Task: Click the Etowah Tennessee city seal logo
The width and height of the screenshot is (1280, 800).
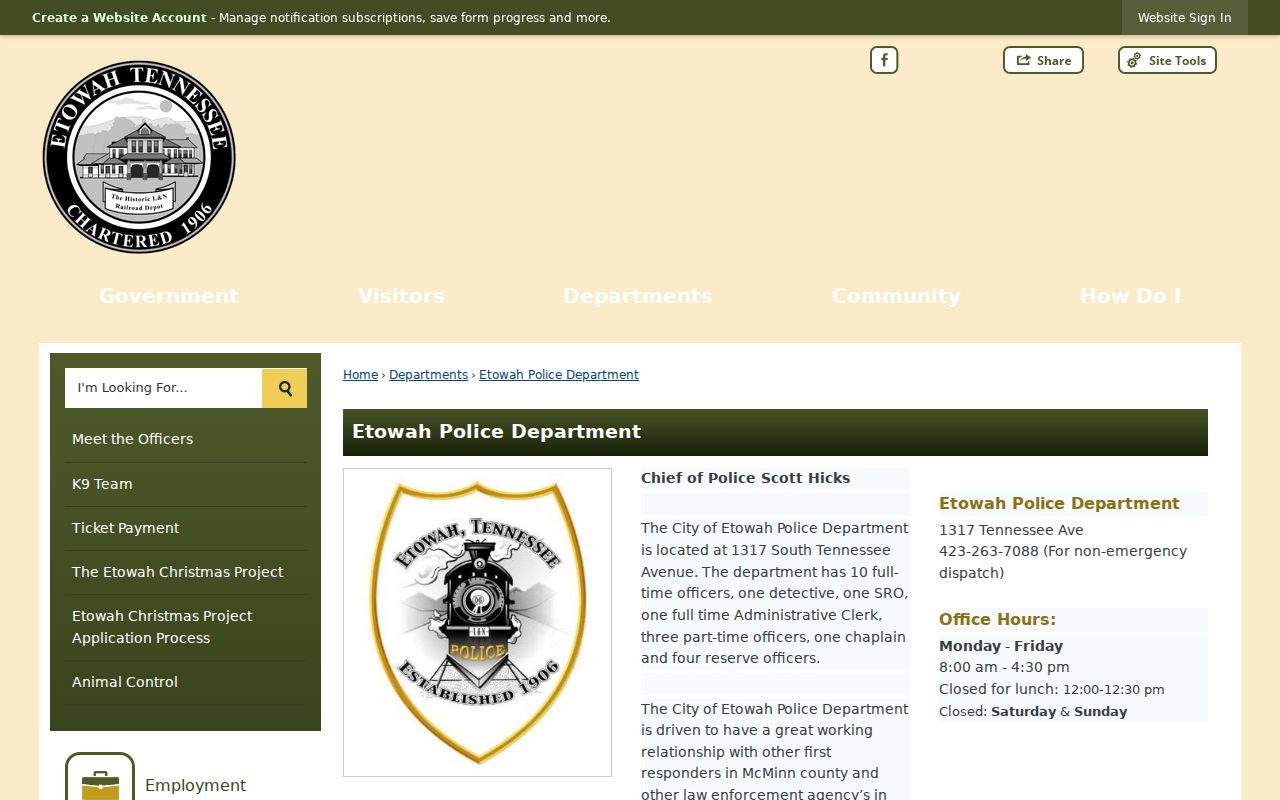Action: (x=139, y=157)
